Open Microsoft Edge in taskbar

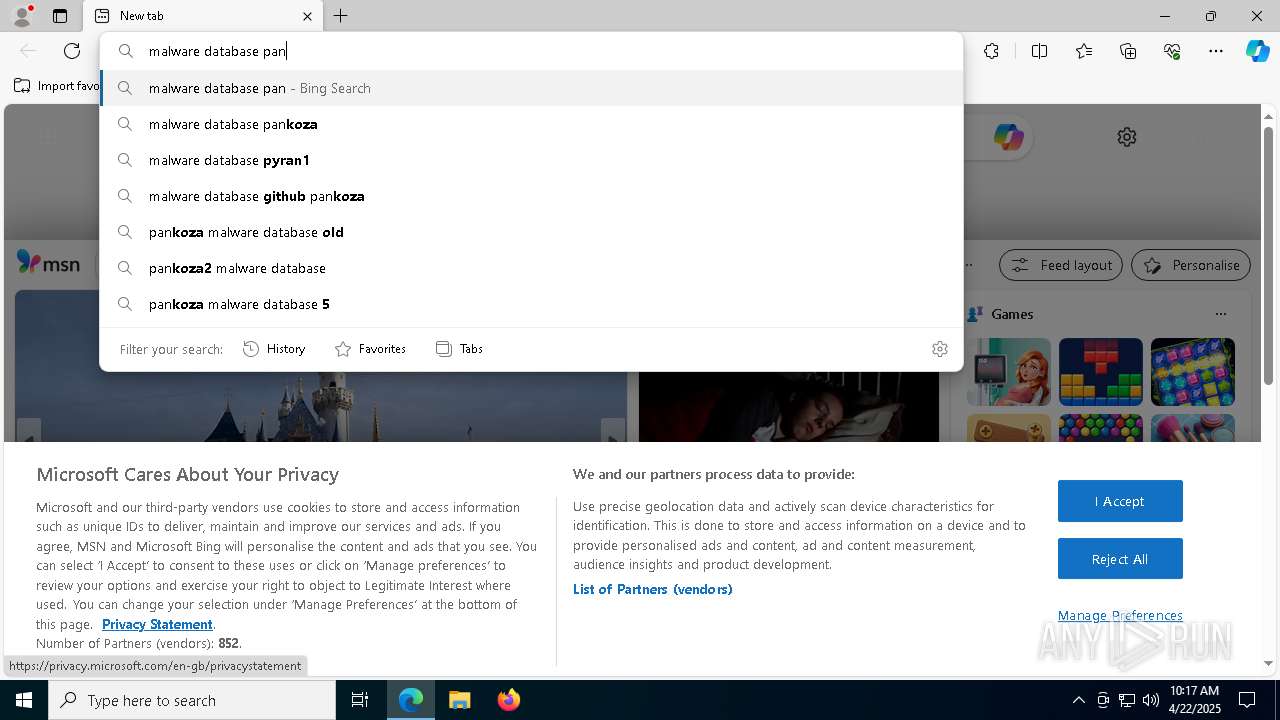411,700
